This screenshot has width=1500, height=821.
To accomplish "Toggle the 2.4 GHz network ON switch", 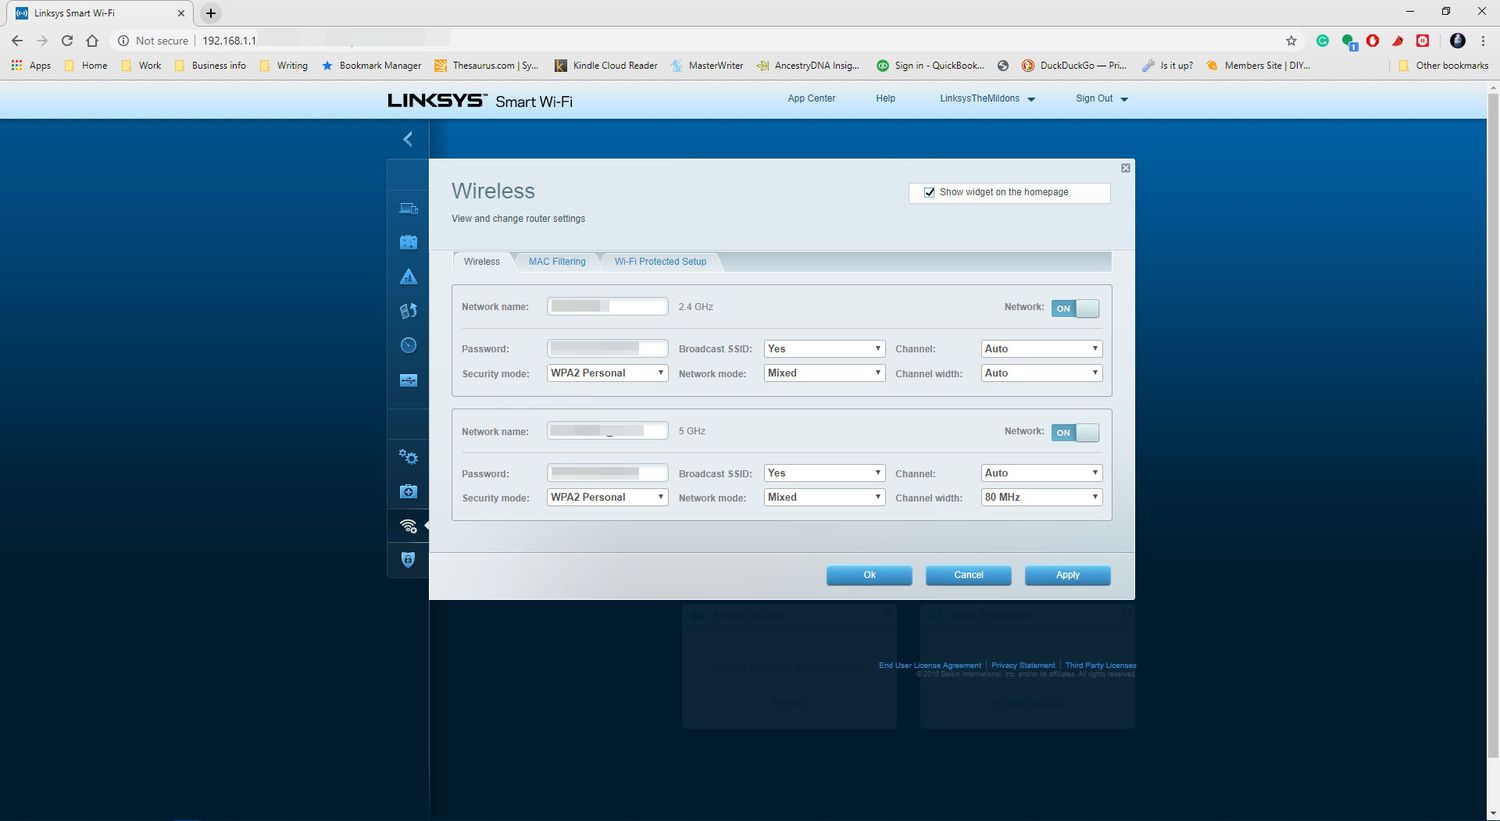I will (1075, 308).
